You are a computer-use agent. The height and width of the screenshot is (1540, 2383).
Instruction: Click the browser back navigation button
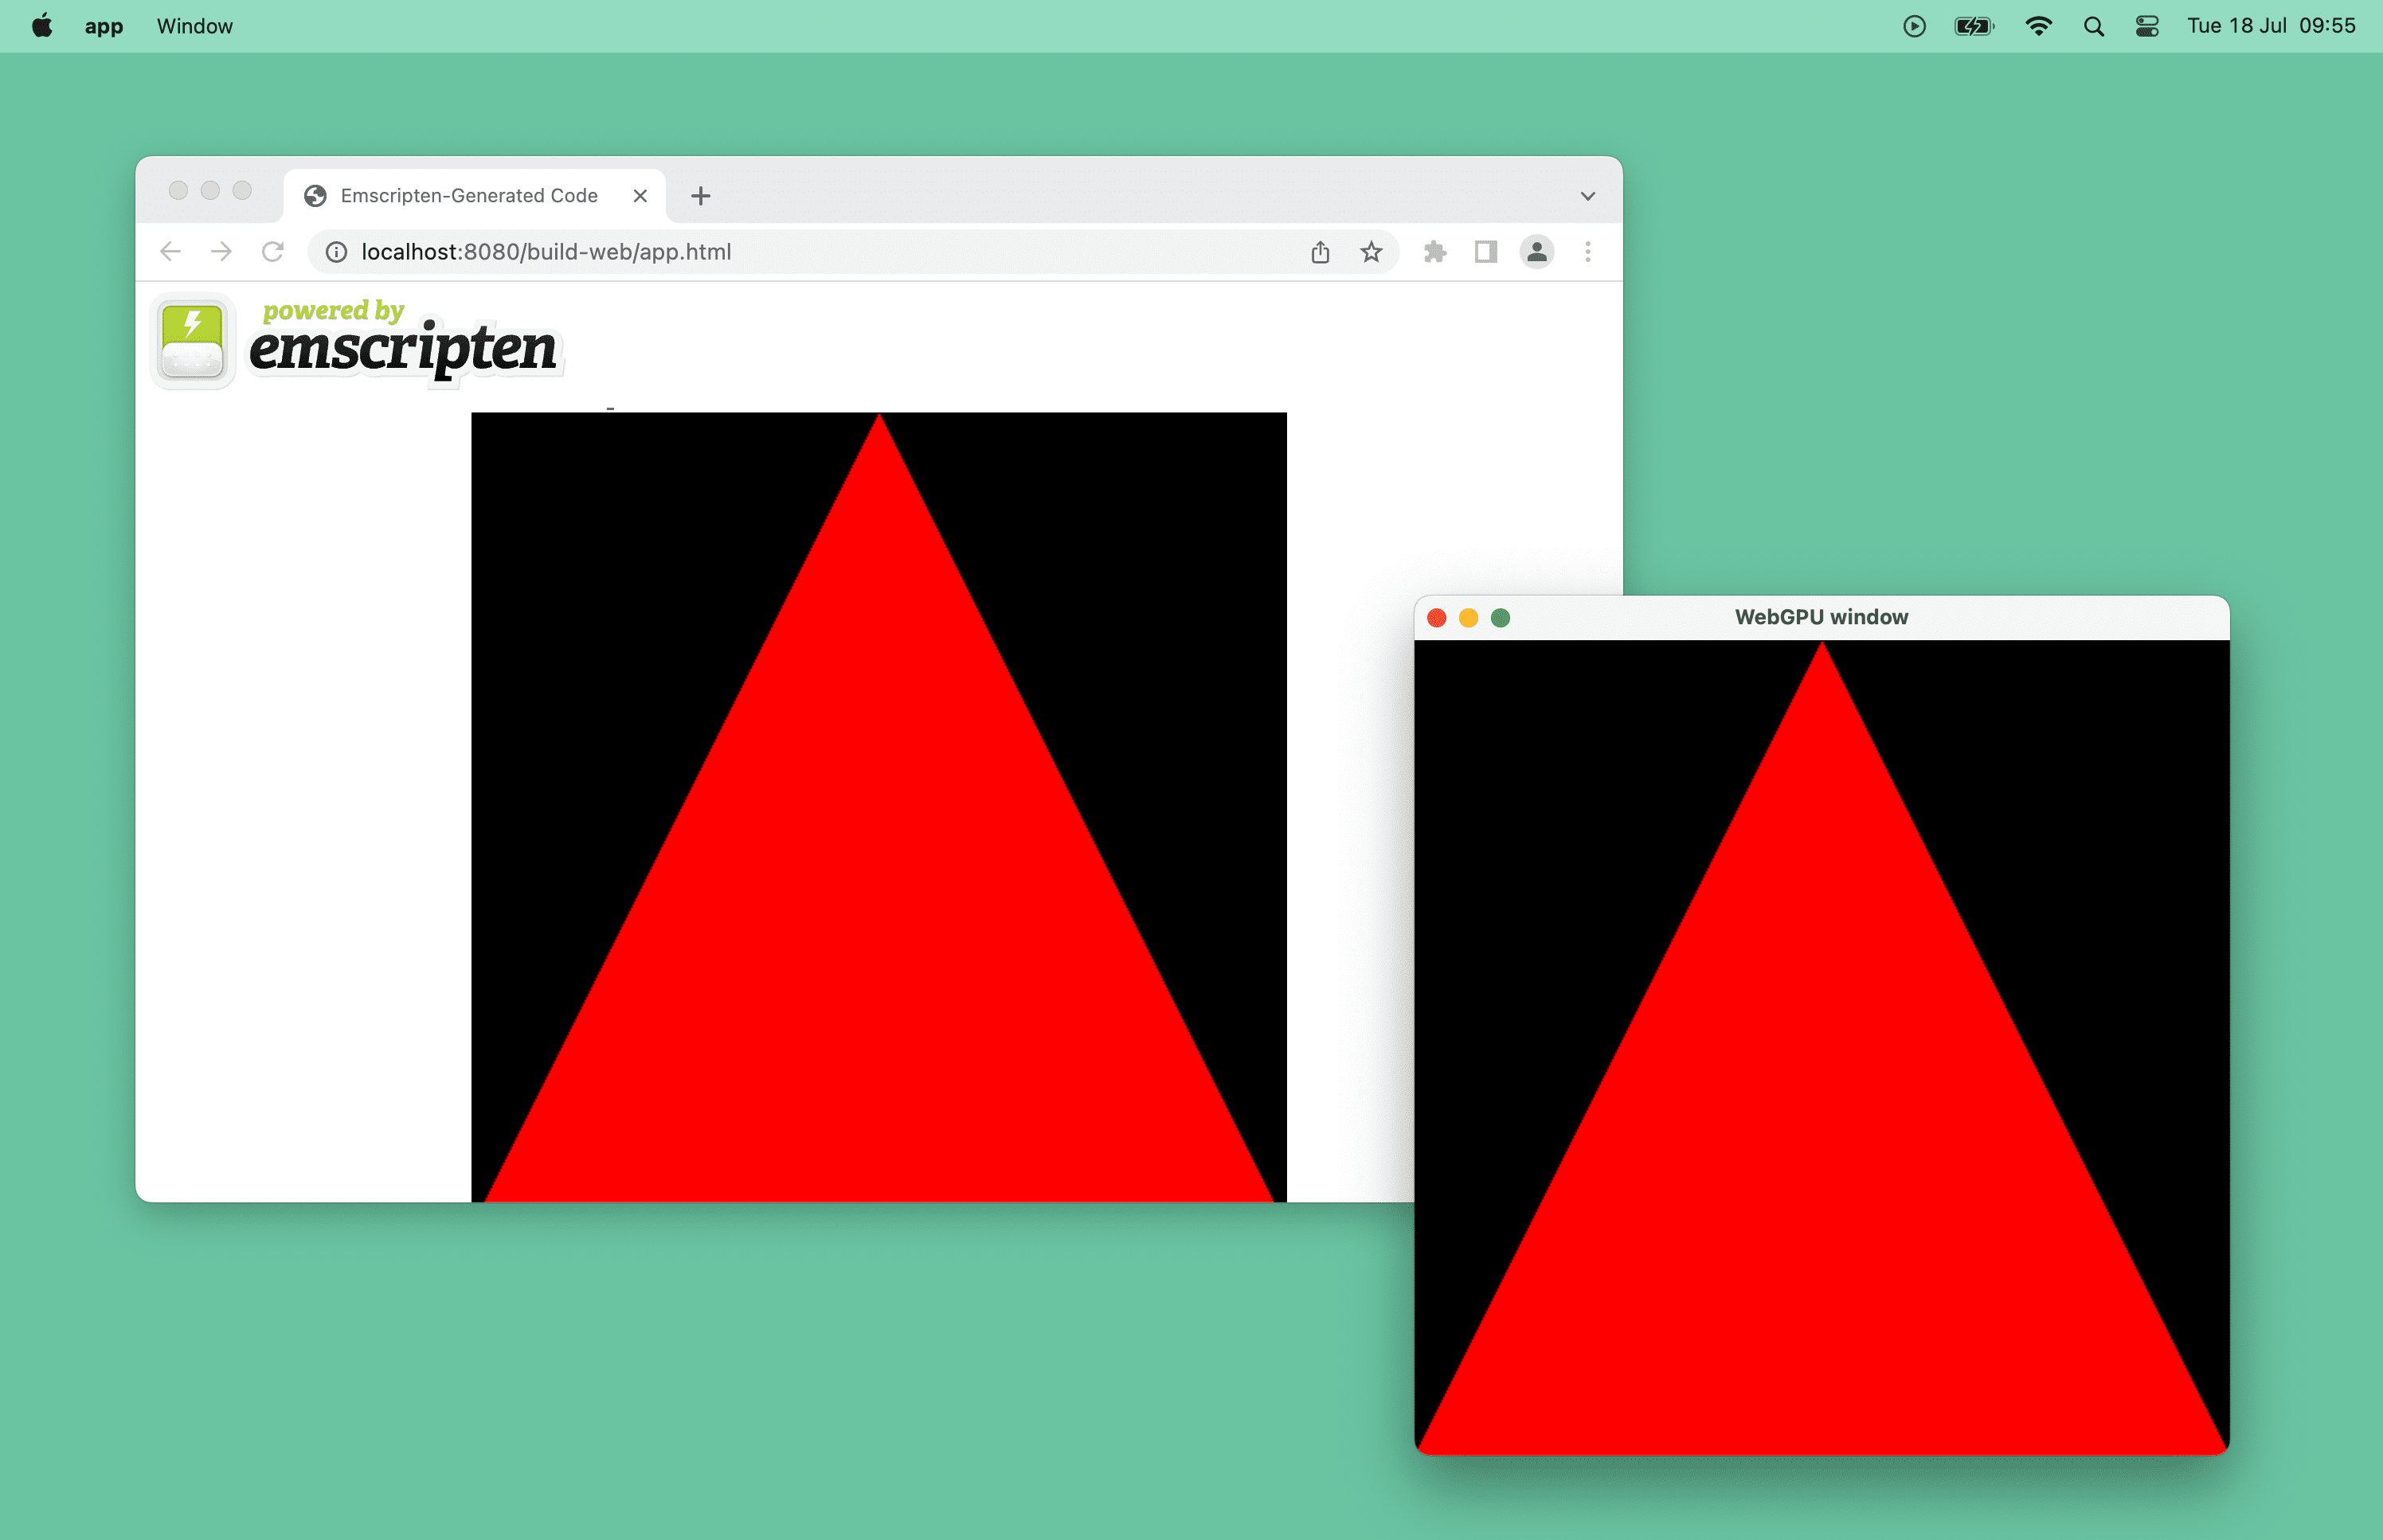(170, 252)
